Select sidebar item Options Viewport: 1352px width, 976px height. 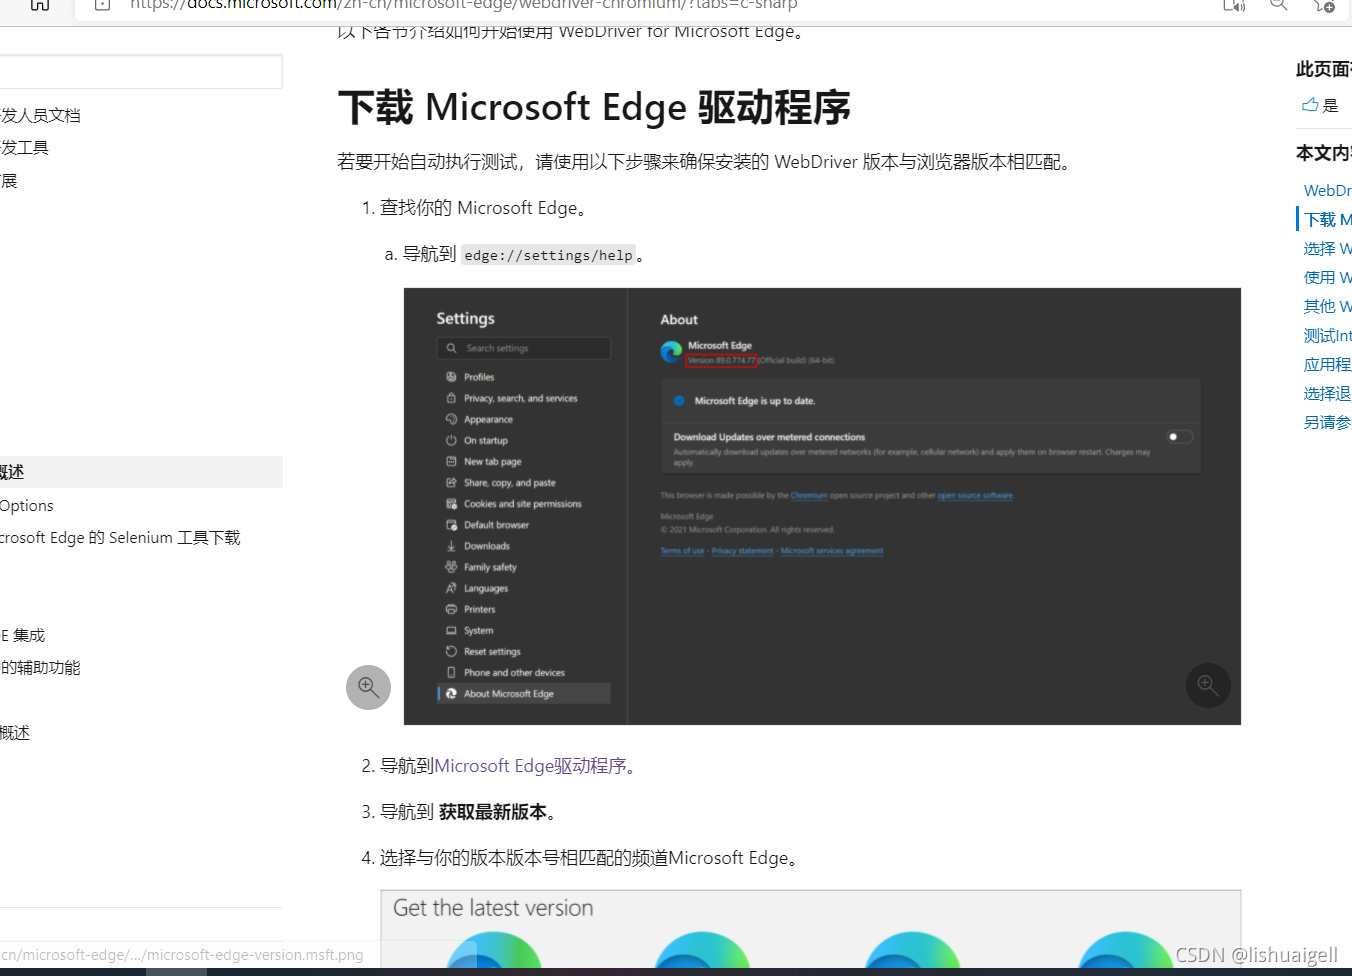[x=27, y=506]
